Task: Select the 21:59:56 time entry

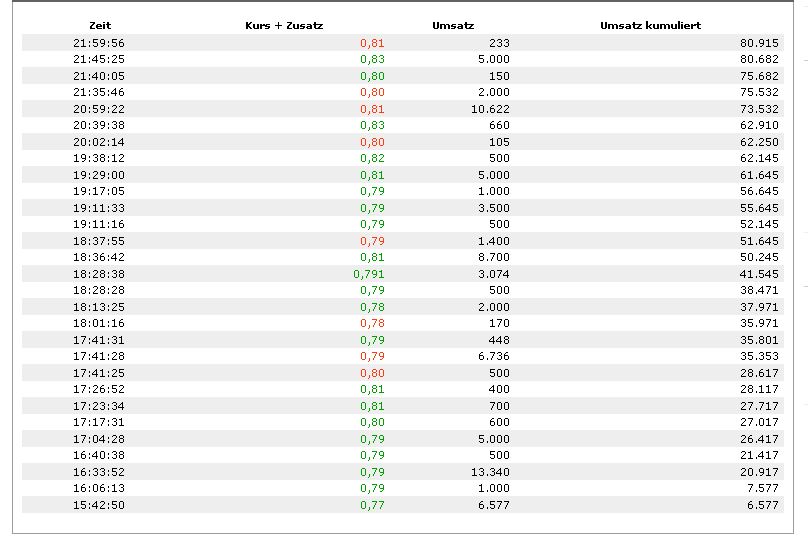Action: pos(99,43)
